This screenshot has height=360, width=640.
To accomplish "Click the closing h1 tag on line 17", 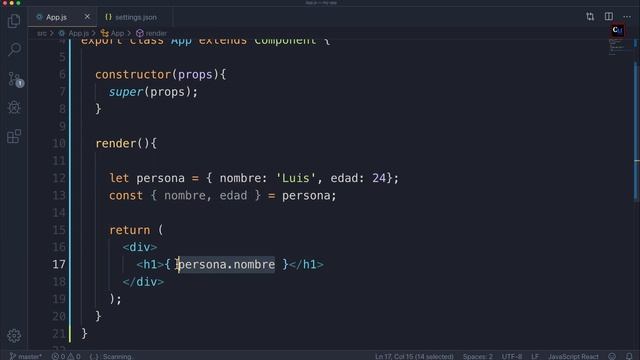I will click(x=306, y=264).
